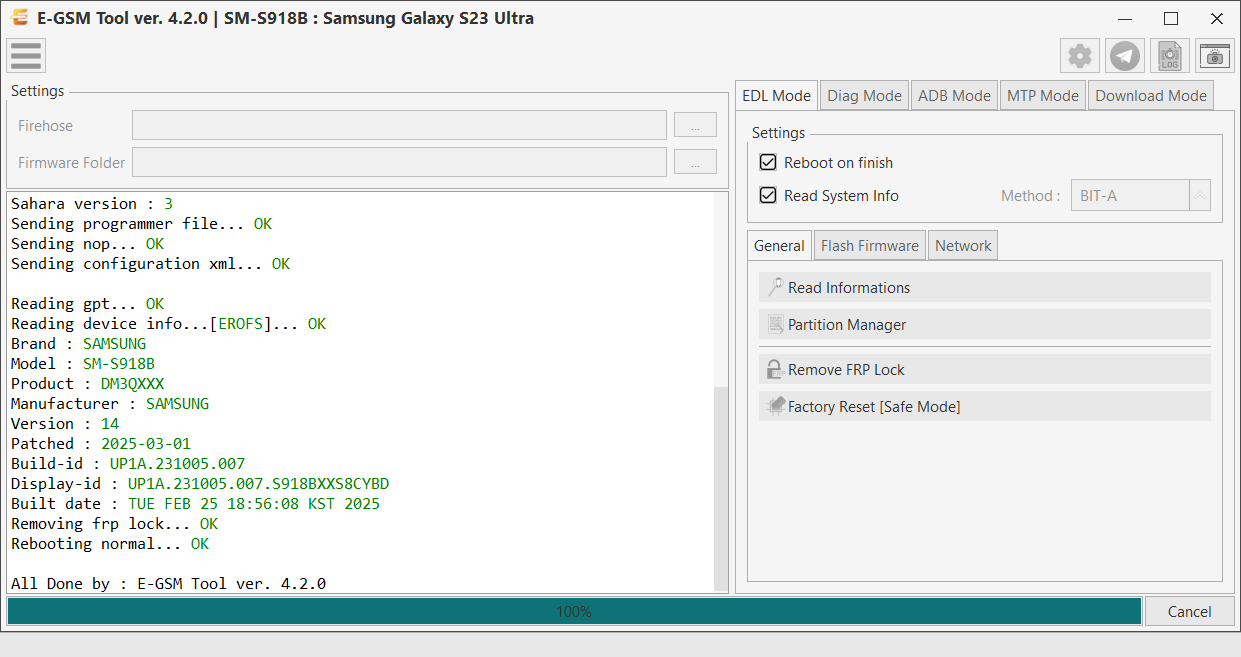Click Partition Manager list icon
1241x657 pixels.
[x=774, y=324]
